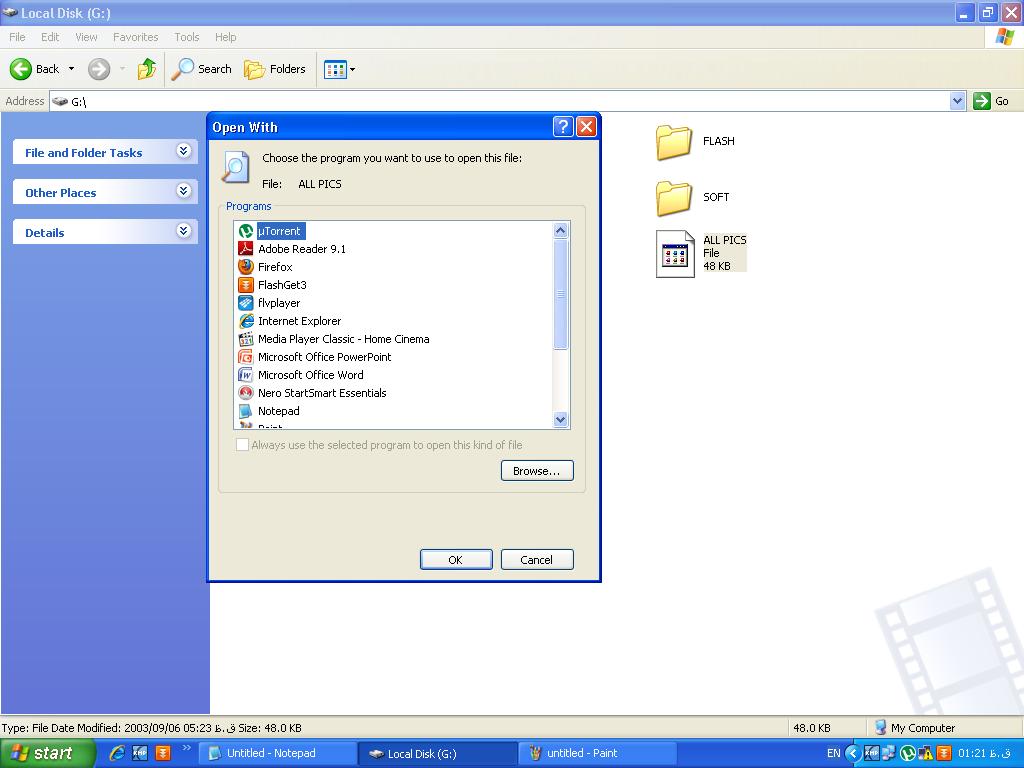Pick the Firefox icon in Programs list
This screenshot has height=768, width=1024.
[246, 267]
